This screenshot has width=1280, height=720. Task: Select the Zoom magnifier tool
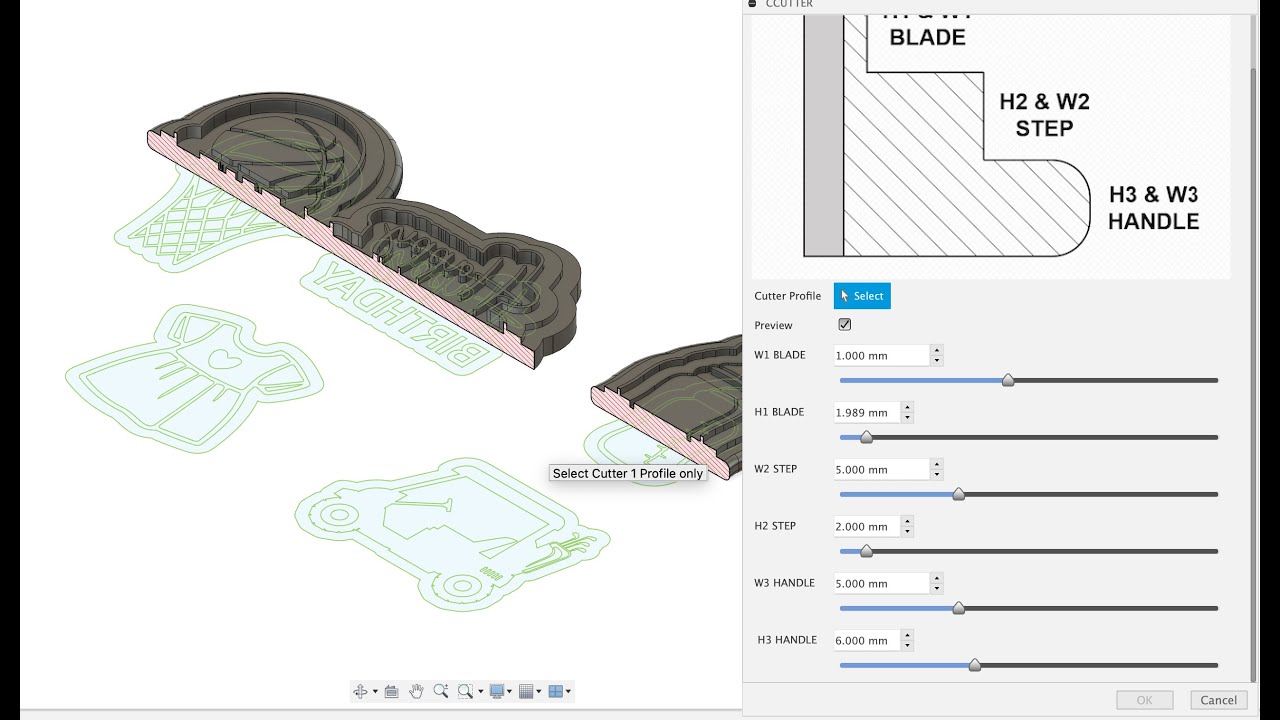click(x=441, y=691)
